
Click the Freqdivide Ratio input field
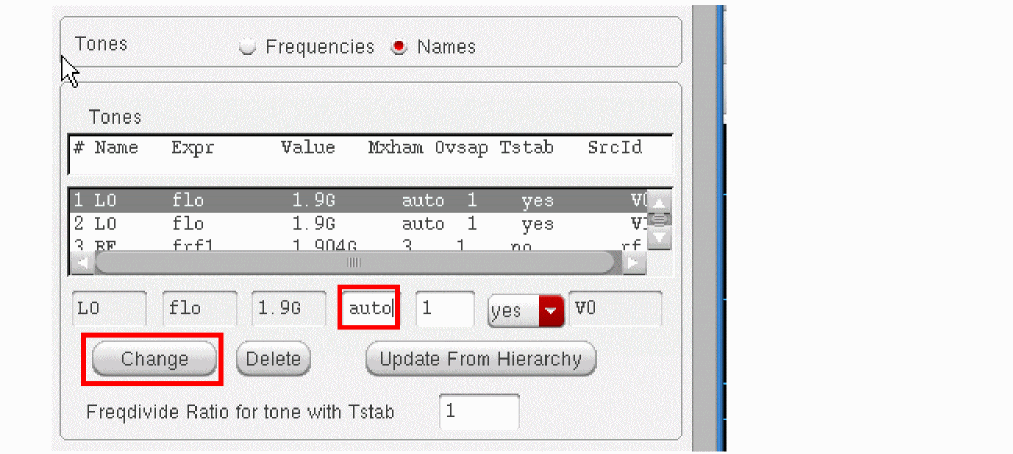[479, 411]
